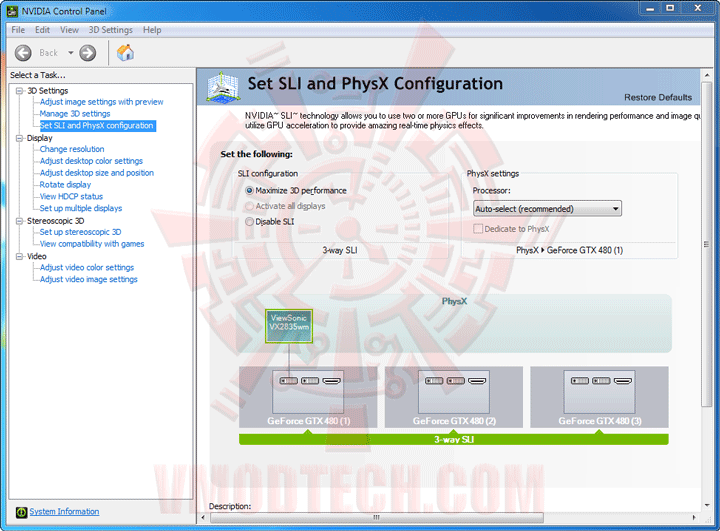The image size is (720, 531).
Task: Open Rotate display page
Action: point(65,185)
